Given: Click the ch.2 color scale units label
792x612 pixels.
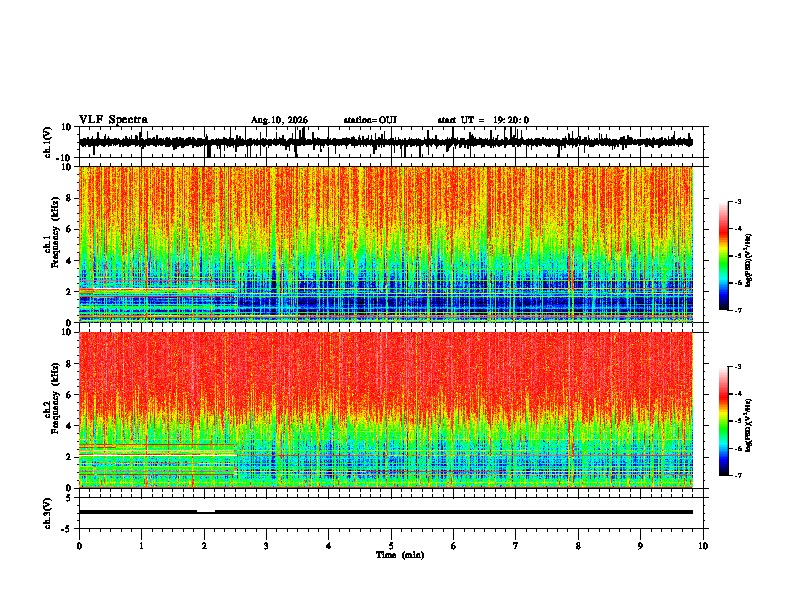Looking at the screenshot, I should coord(749,425).
